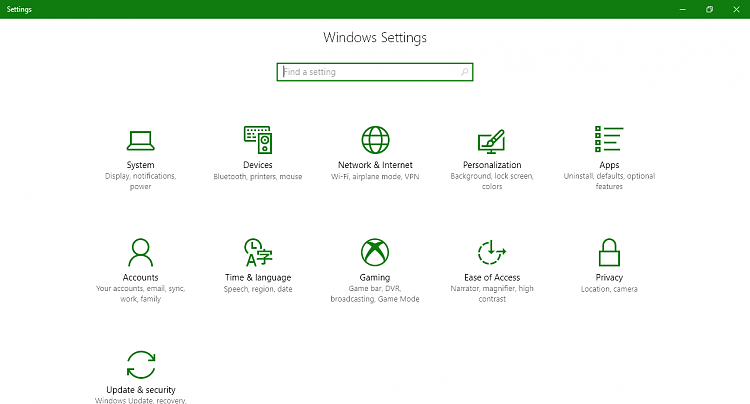Viewport: 750px width, 404px height.
Task: Click the Update & security label
Action: 141,390
